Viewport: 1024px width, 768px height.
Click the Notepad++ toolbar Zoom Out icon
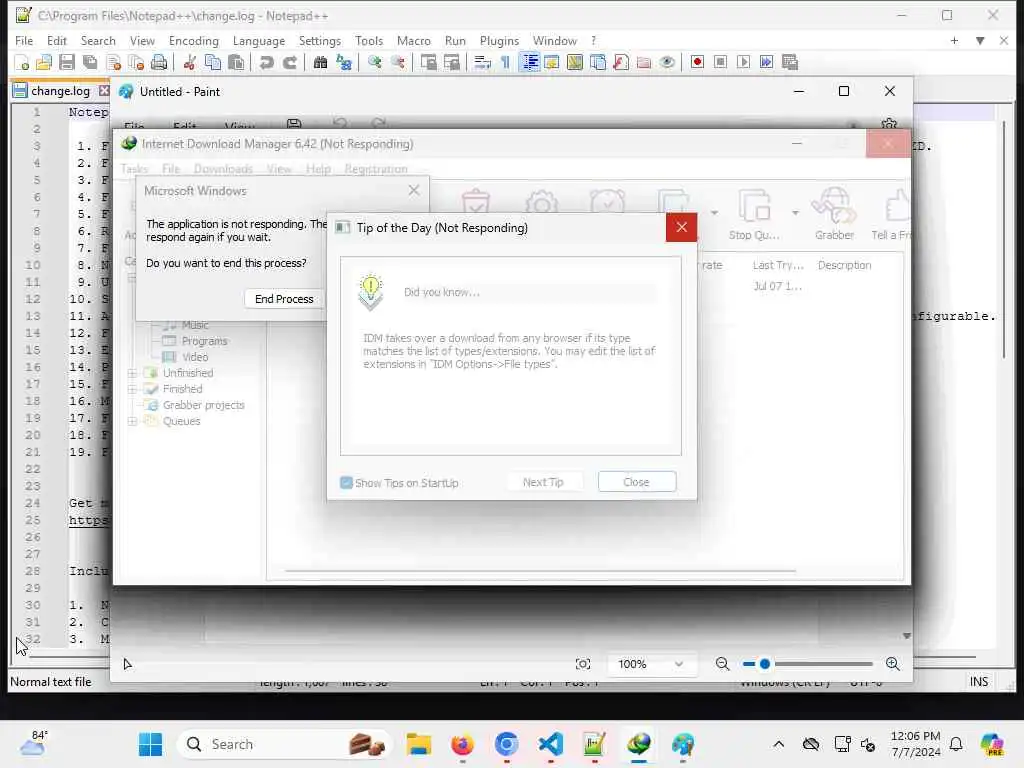coord(398,63)
